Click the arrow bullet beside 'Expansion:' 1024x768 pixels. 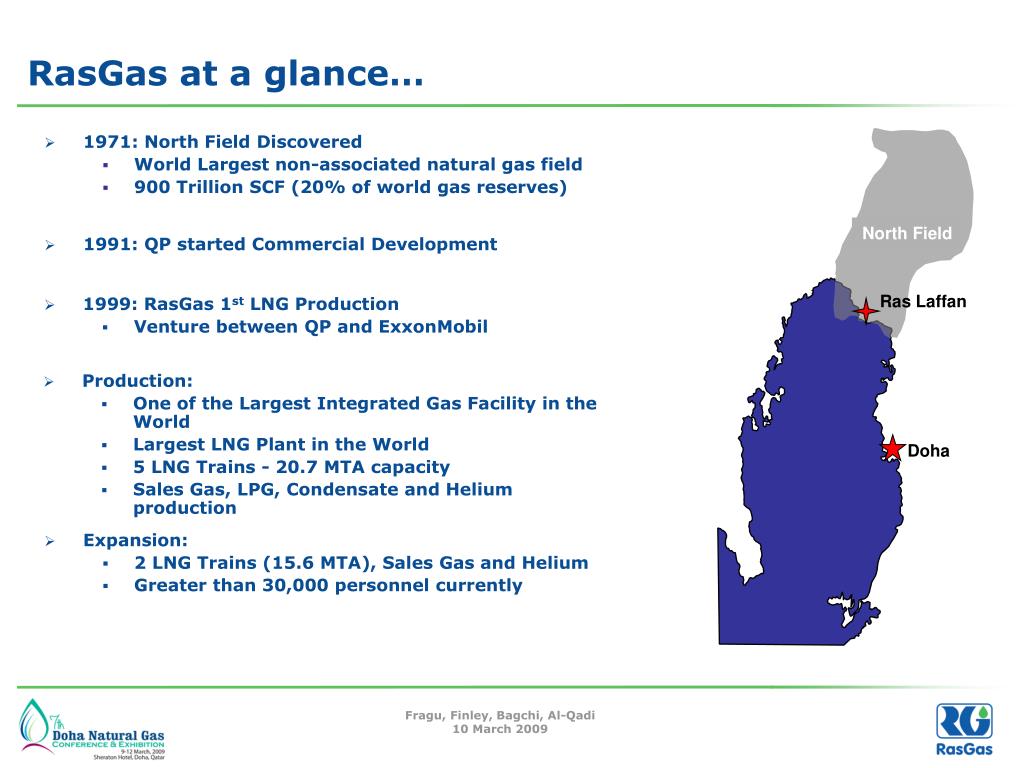tap(50, 541)
